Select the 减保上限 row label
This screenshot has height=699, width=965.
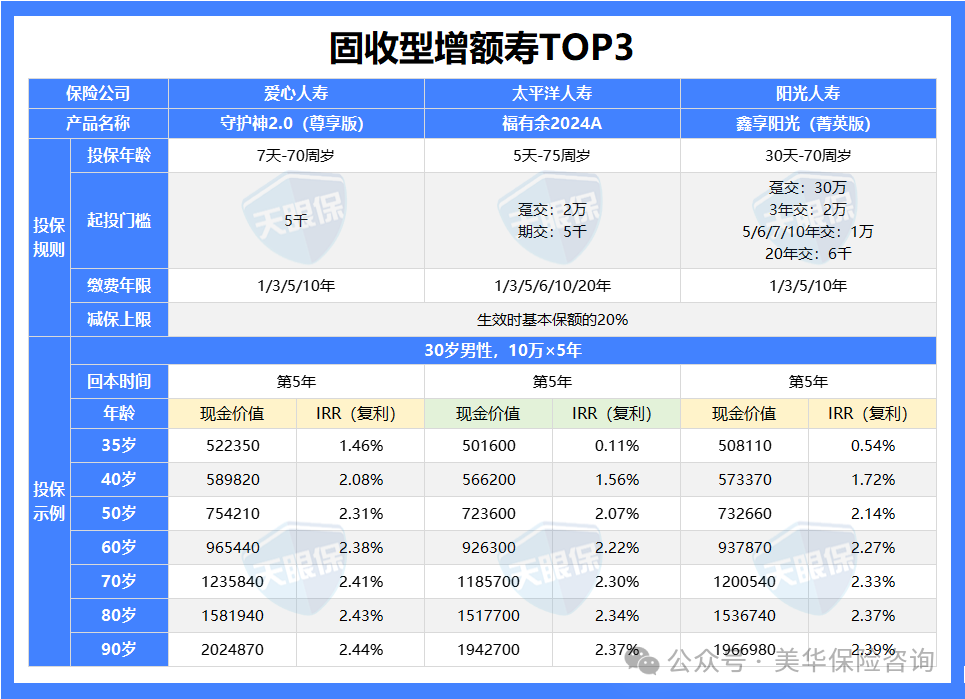click(119, 320)
